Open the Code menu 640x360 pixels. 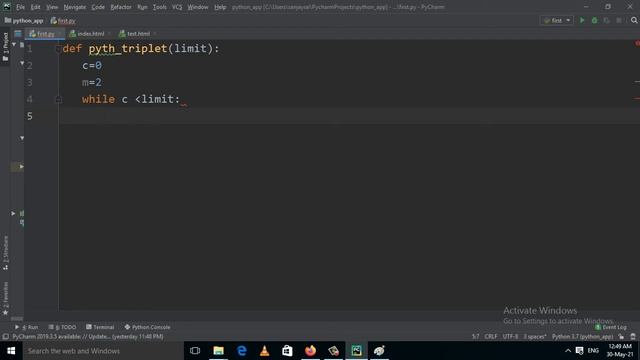98,7
